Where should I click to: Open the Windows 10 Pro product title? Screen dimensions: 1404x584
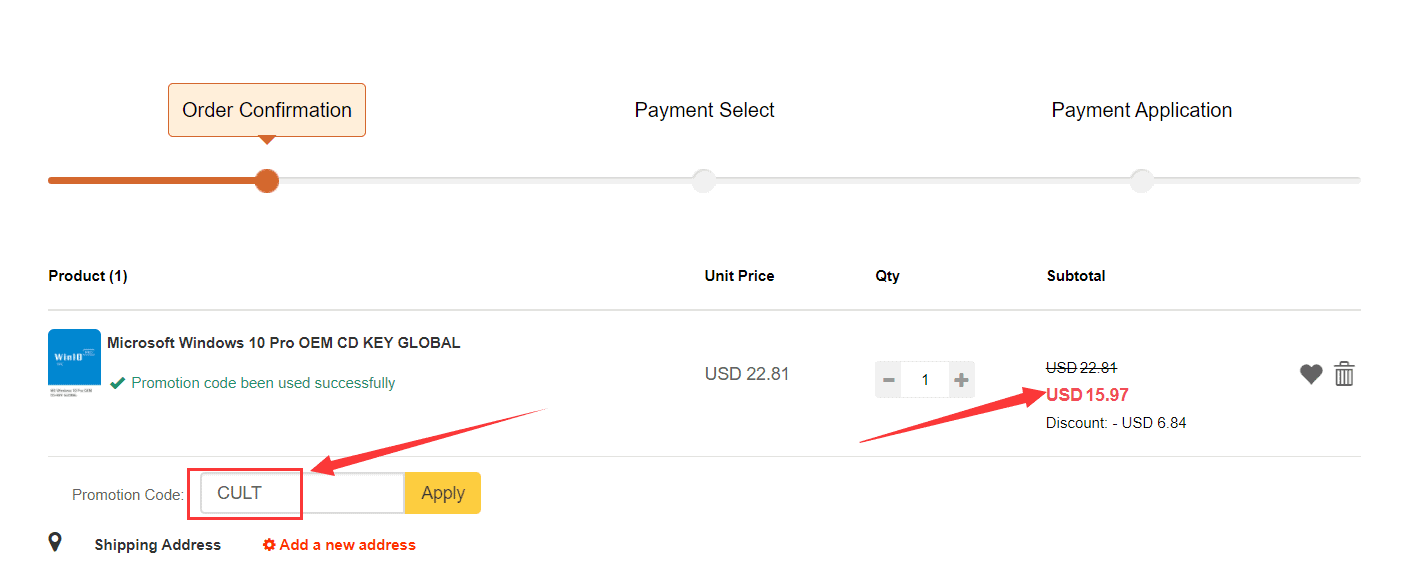[x=284, y=343]
